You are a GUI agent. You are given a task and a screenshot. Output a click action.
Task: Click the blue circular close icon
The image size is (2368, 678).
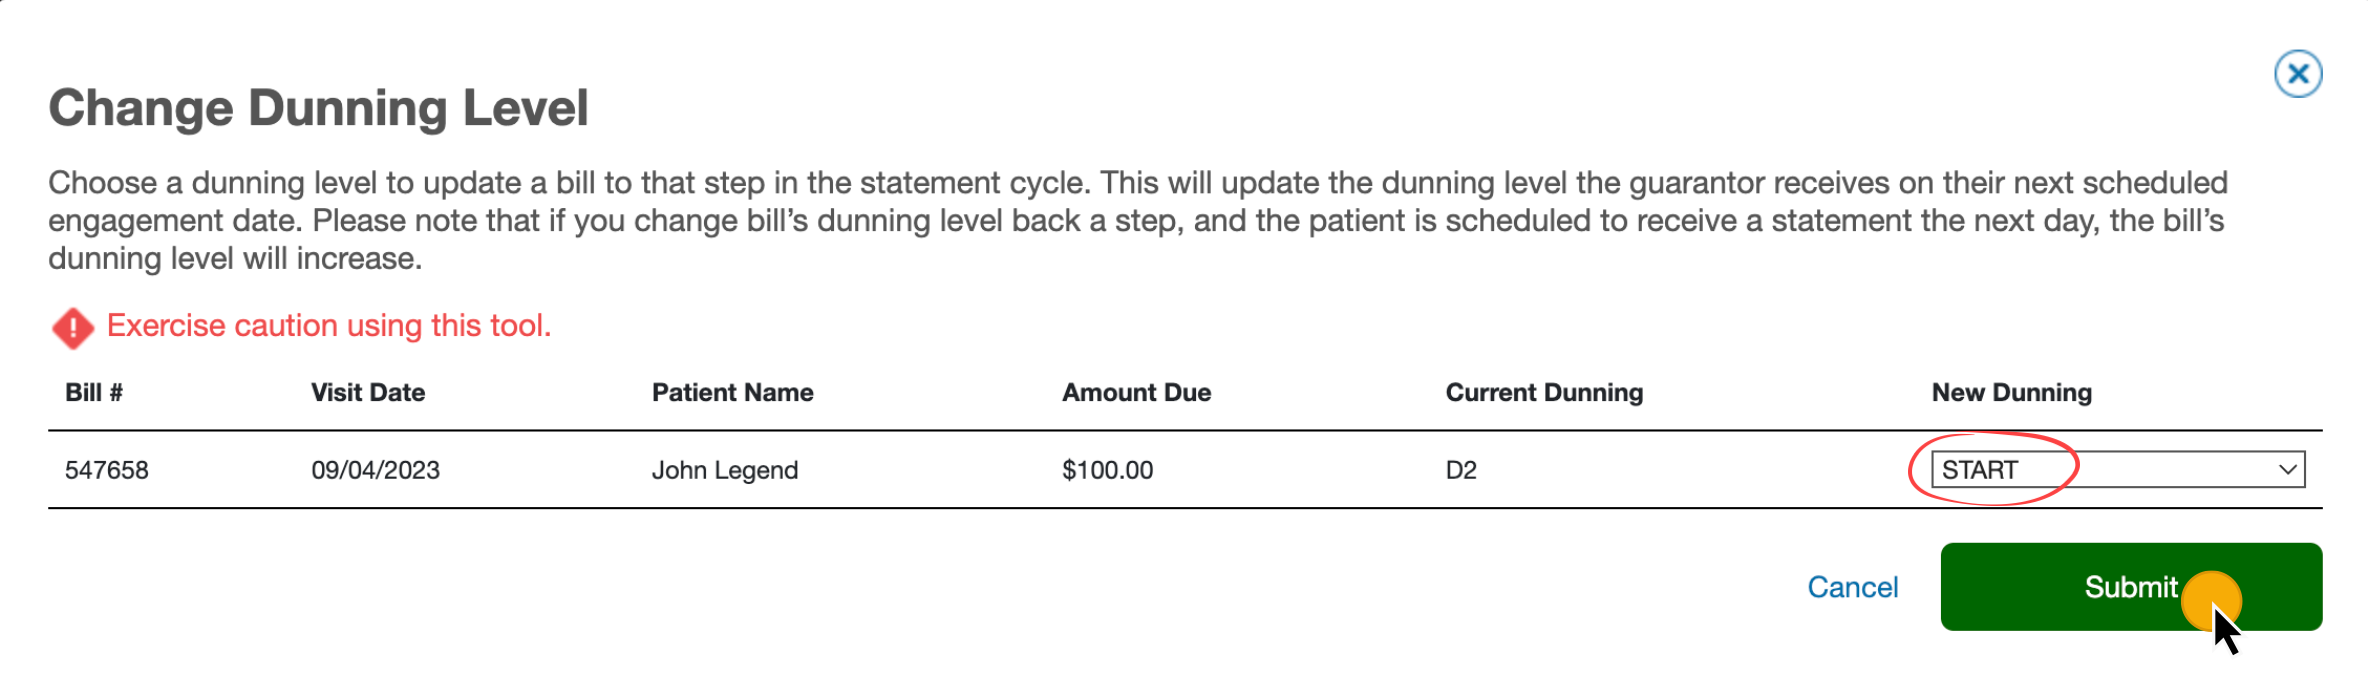click(x=2297, y=73)
